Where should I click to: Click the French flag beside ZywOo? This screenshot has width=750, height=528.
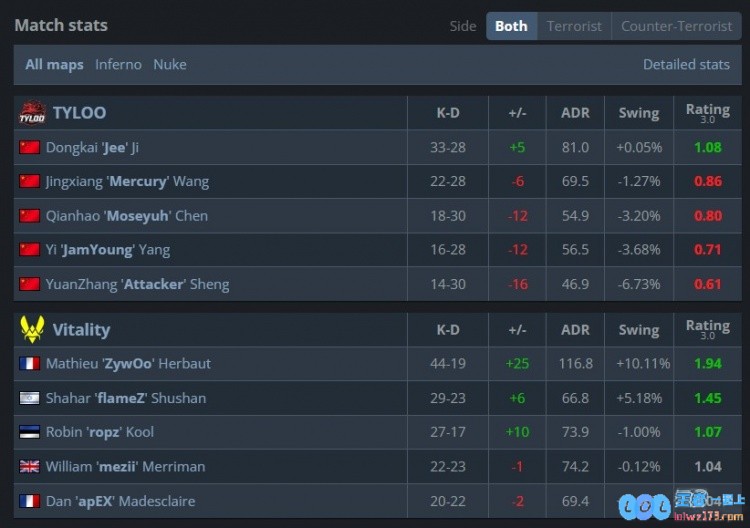tap(29, 363)
